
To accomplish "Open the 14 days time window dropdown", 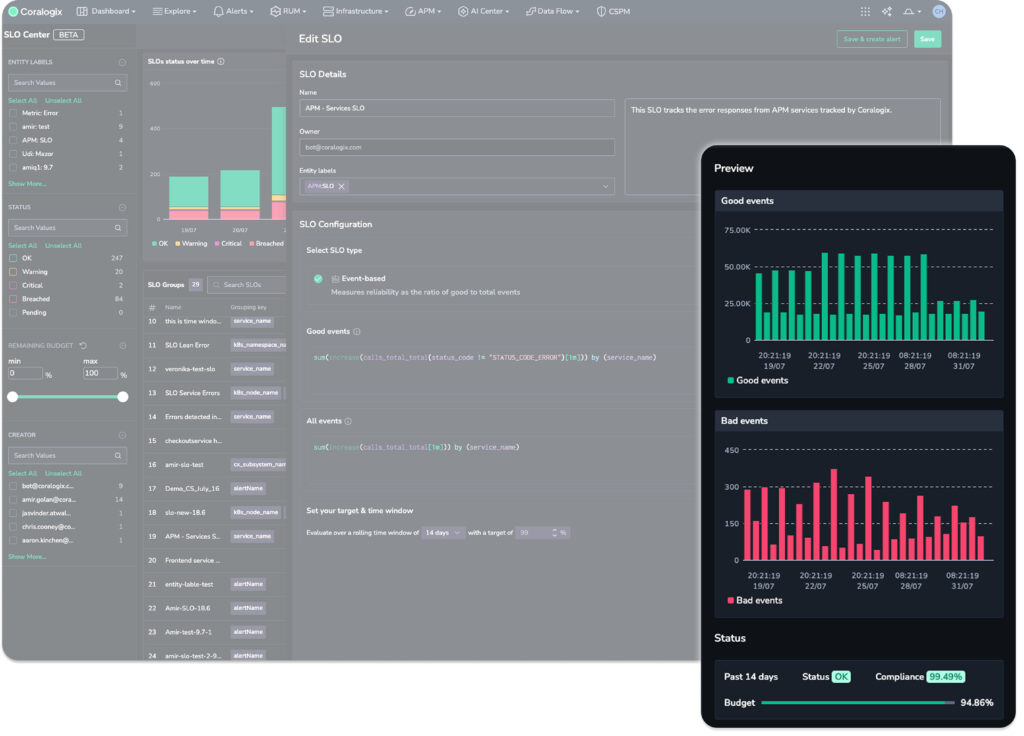I will [442, 533].
